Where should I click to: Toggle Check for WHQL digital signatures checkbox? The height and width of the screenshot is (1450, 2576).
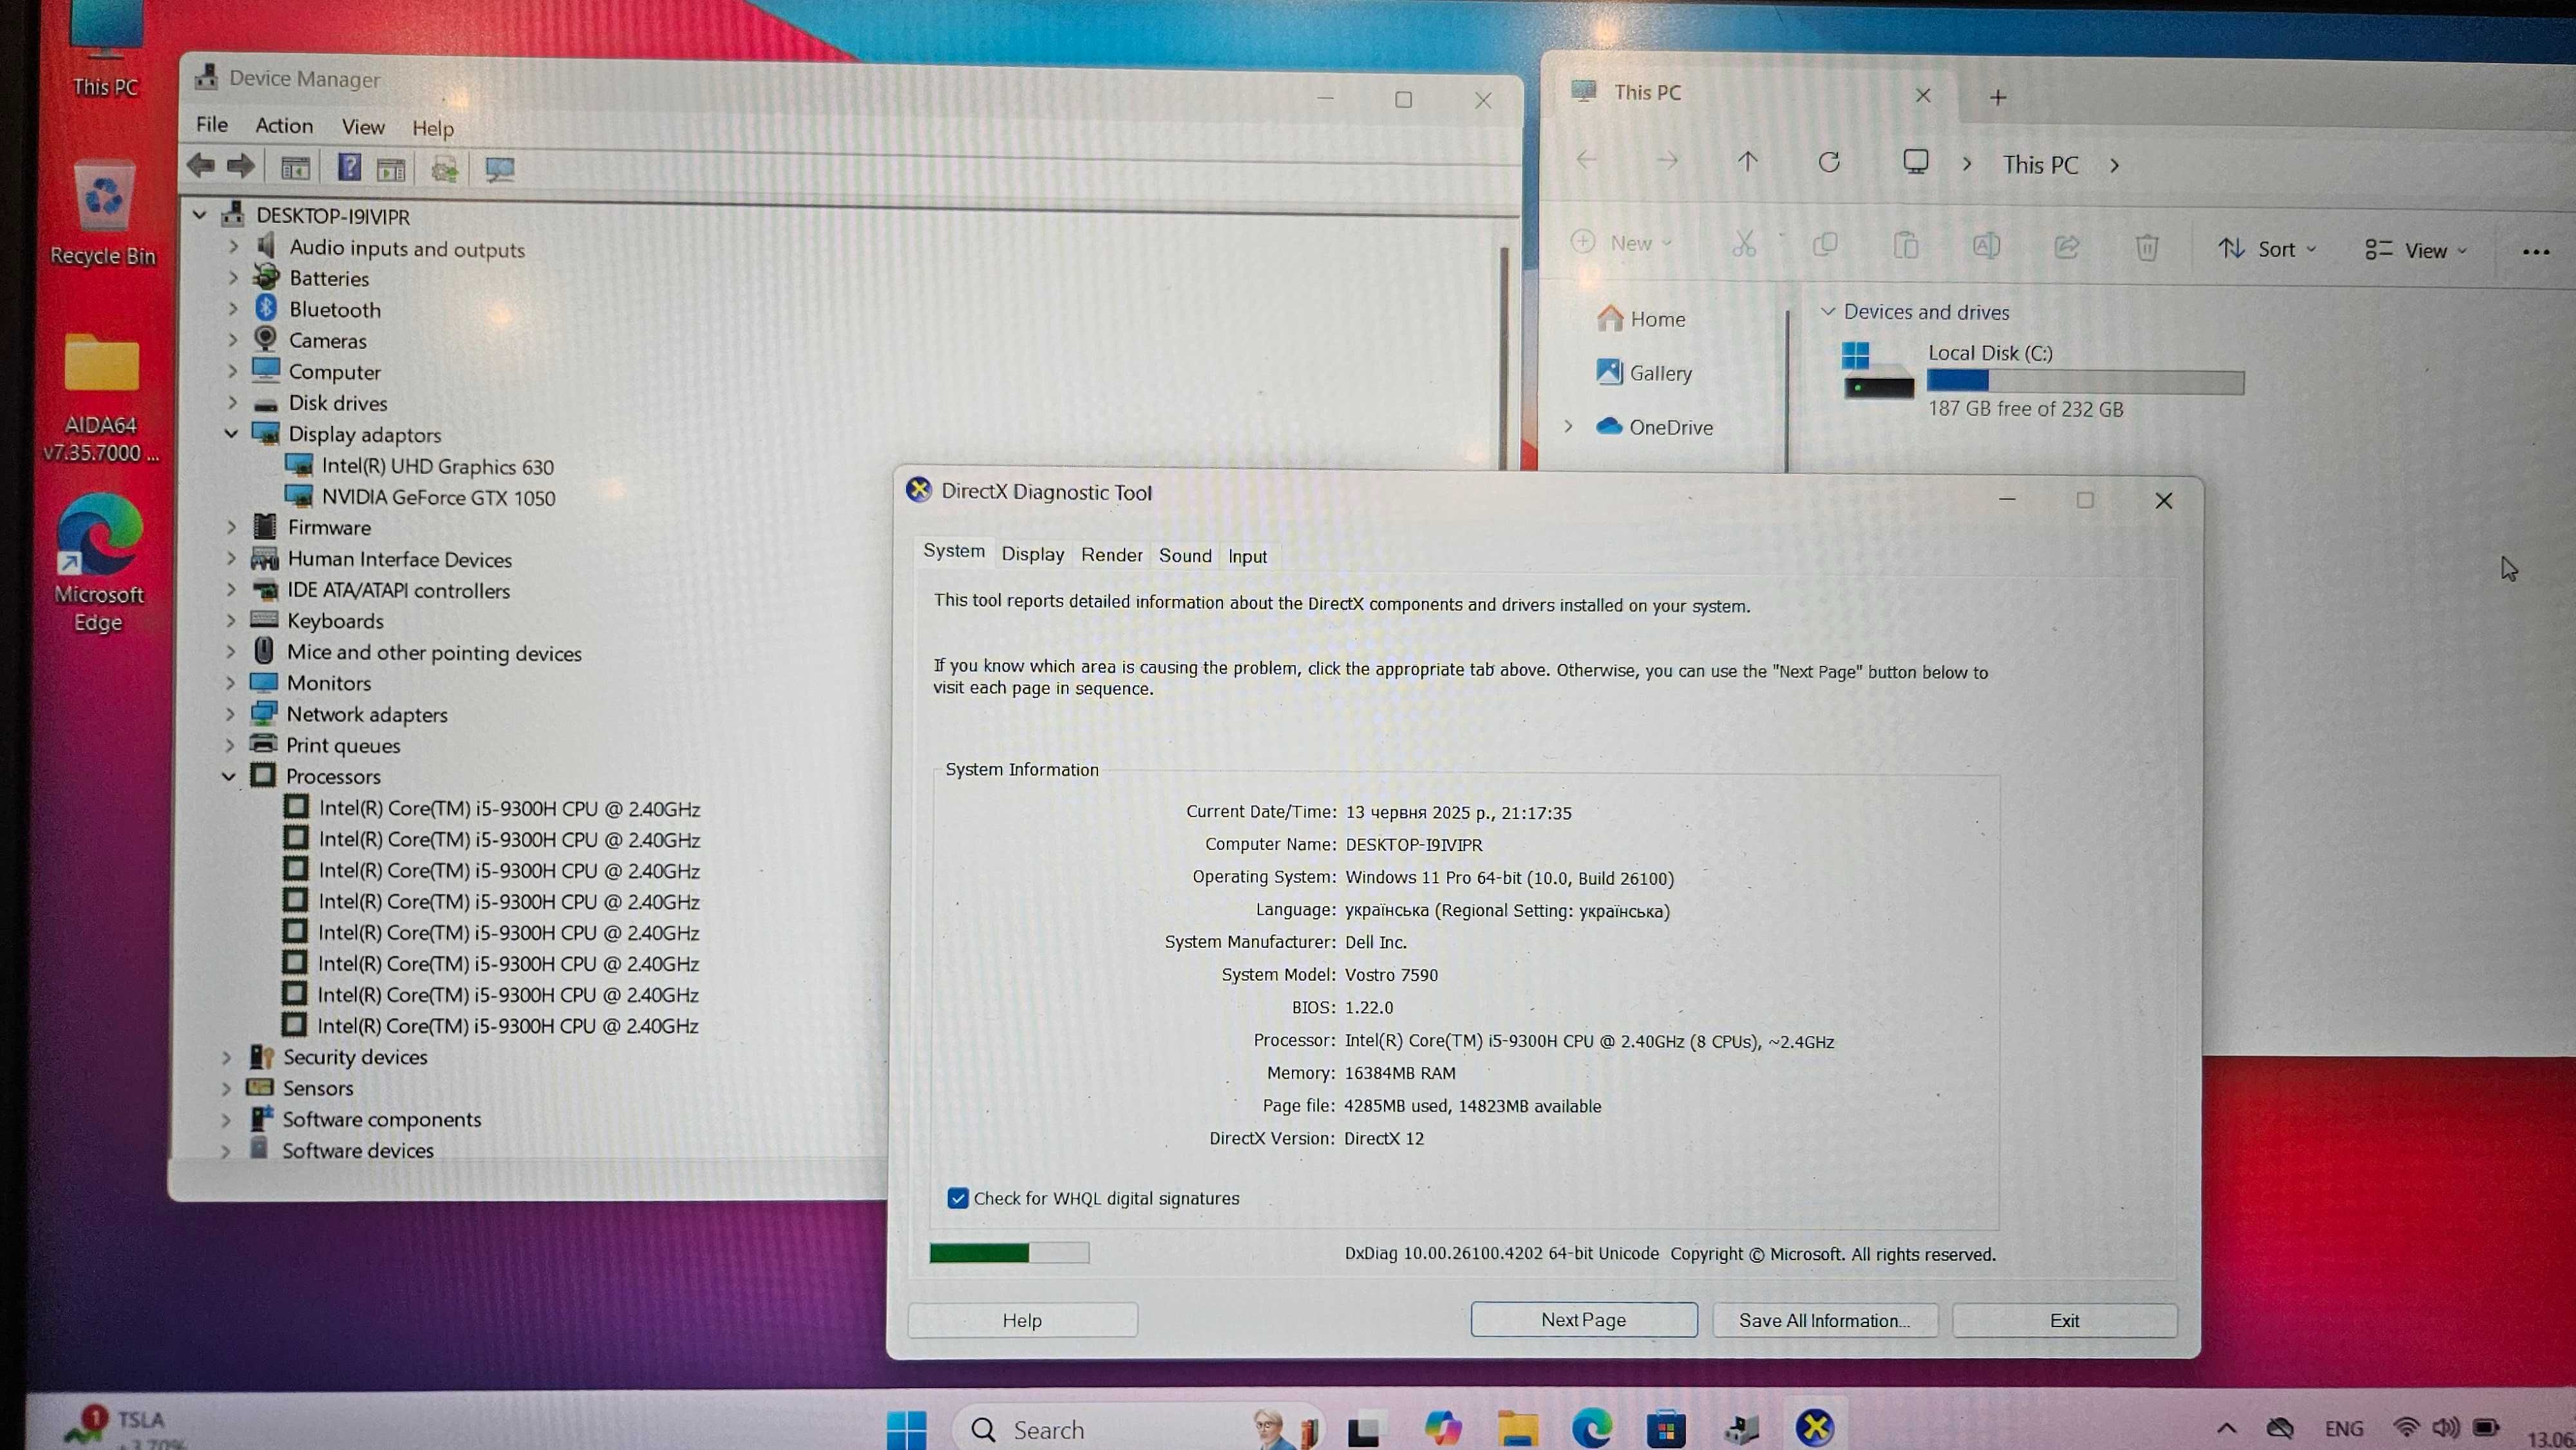coord(957,1198)
